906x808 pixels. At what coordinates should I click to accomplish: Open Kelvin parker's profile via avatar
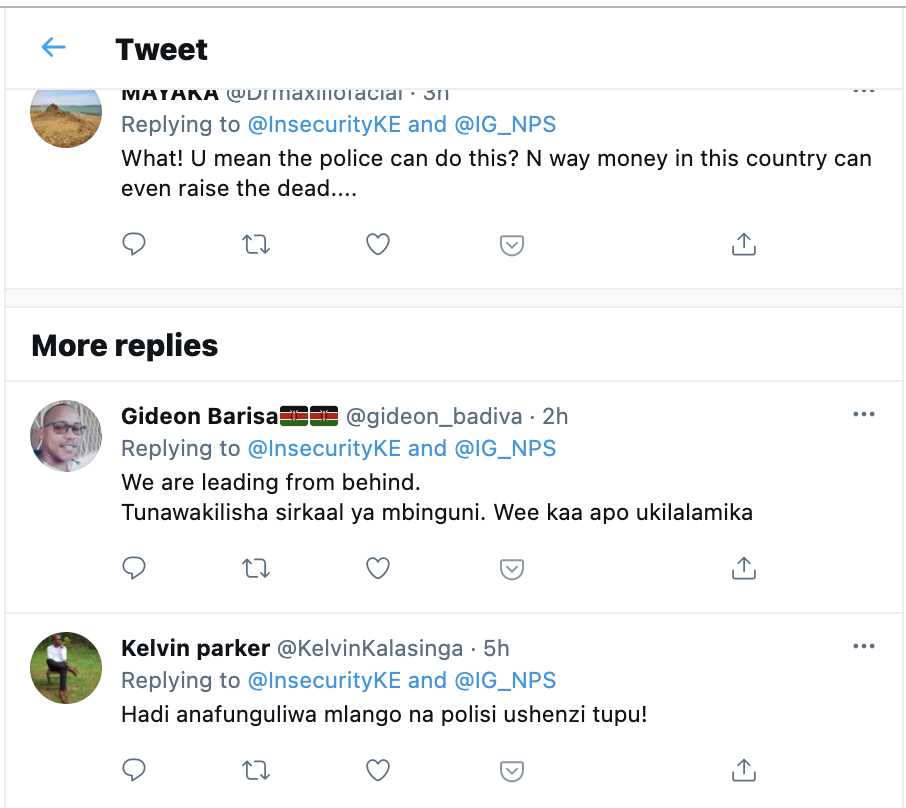(x=66, y=668)
